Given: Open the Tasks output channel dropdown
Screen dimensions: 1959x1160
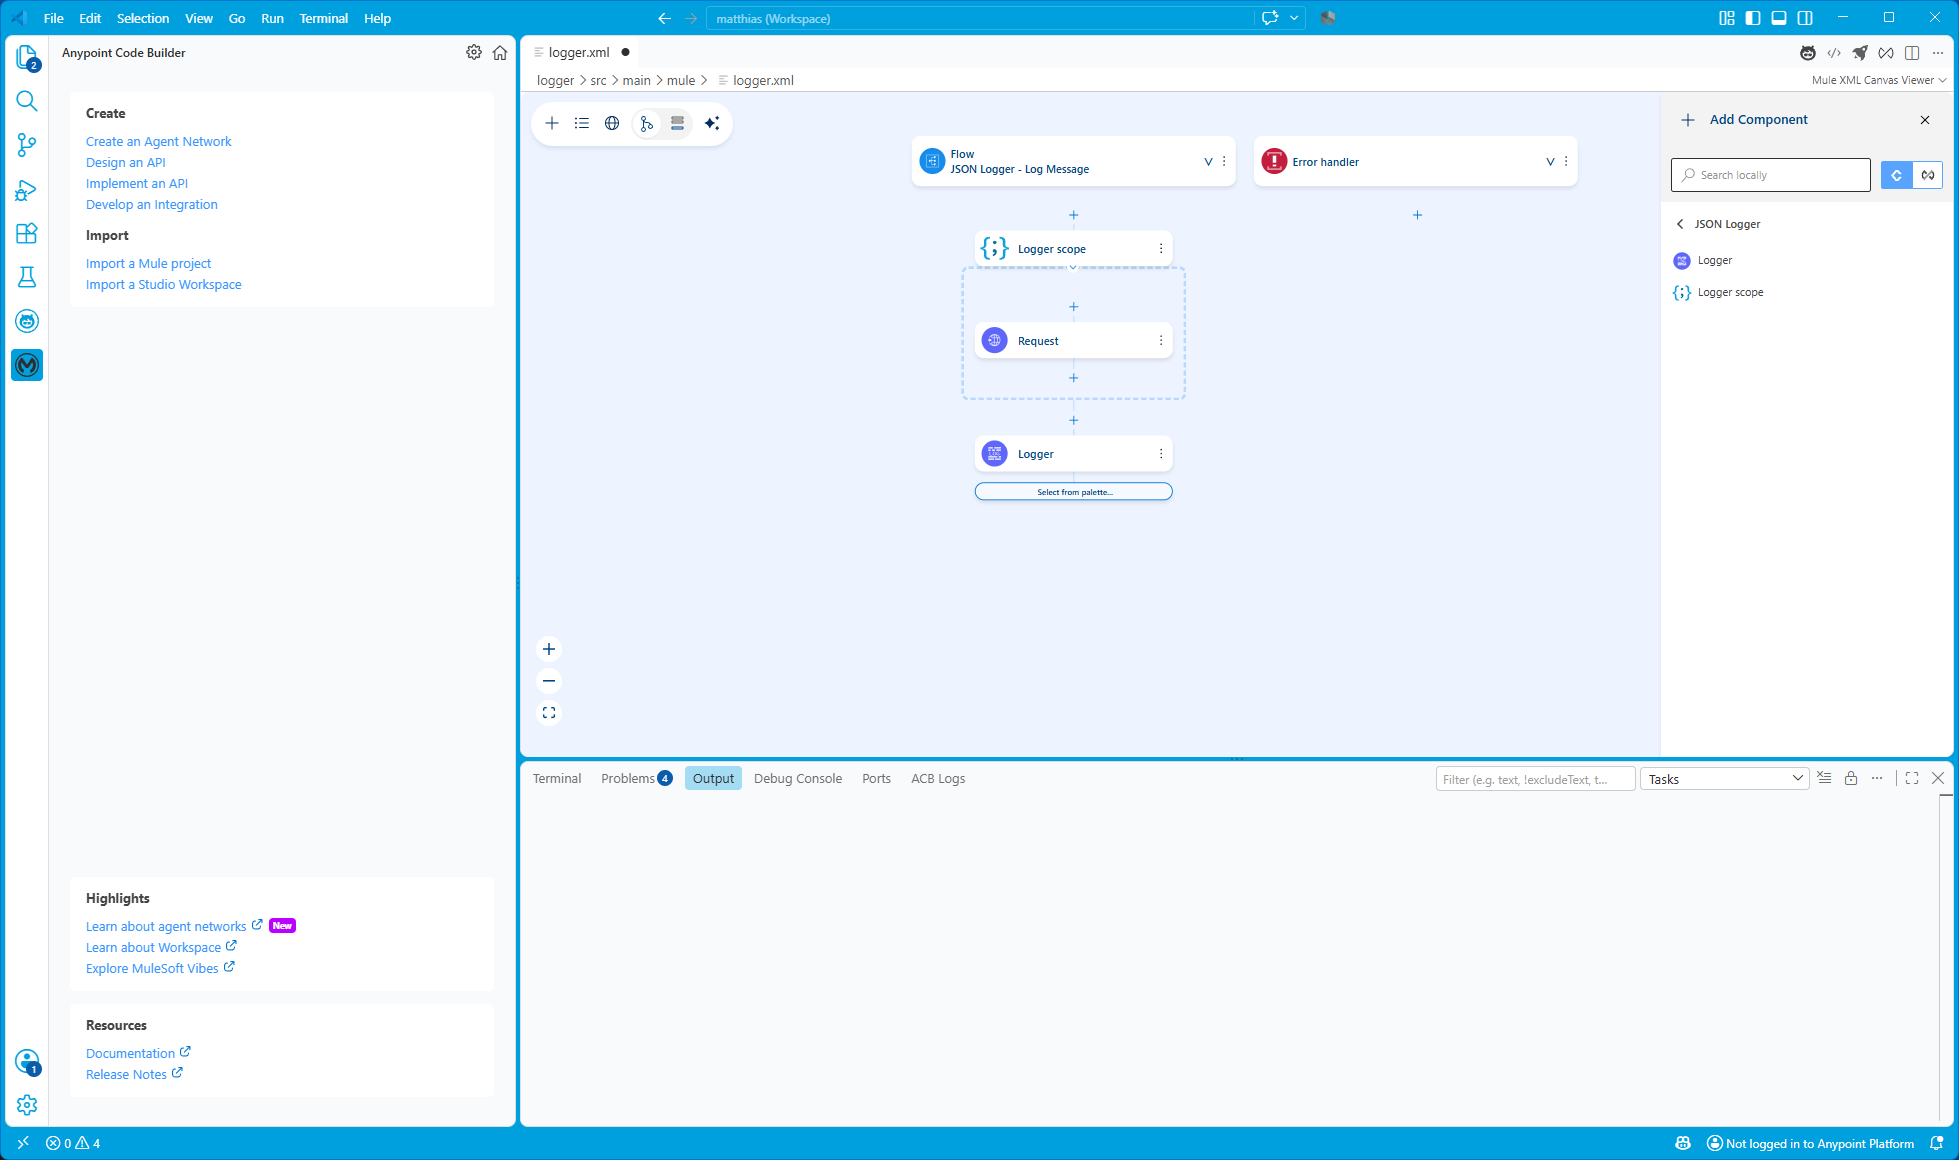Looking at the screenshot, I should 1725,779.
